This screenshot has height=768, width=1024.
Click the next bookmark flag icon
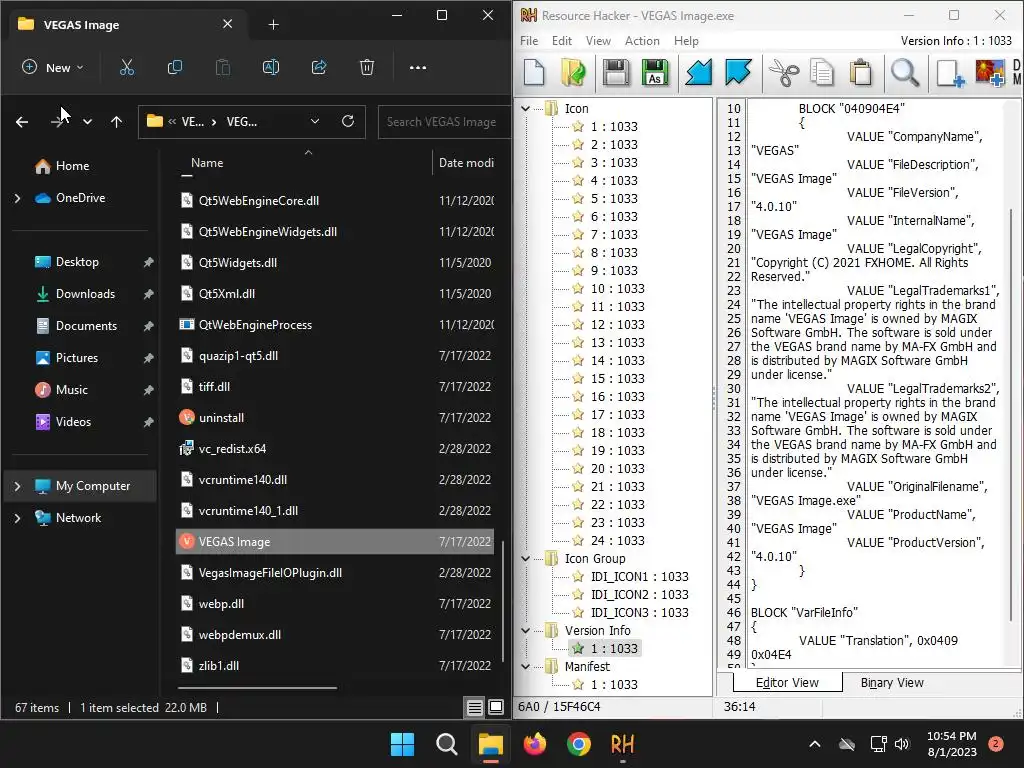coord(738,72)
